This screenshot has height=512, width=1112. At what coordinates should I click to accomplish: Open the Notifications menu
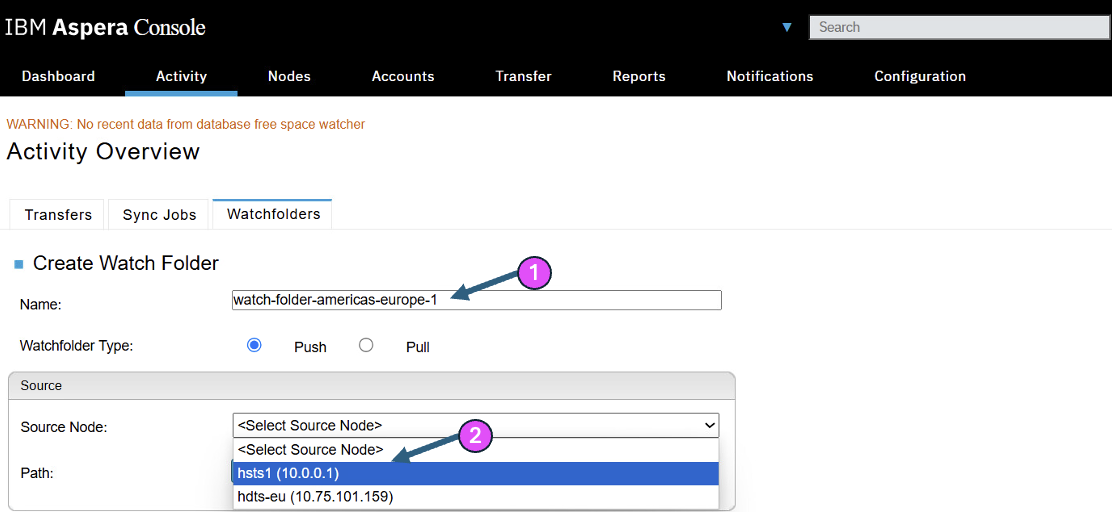[769, 76]
